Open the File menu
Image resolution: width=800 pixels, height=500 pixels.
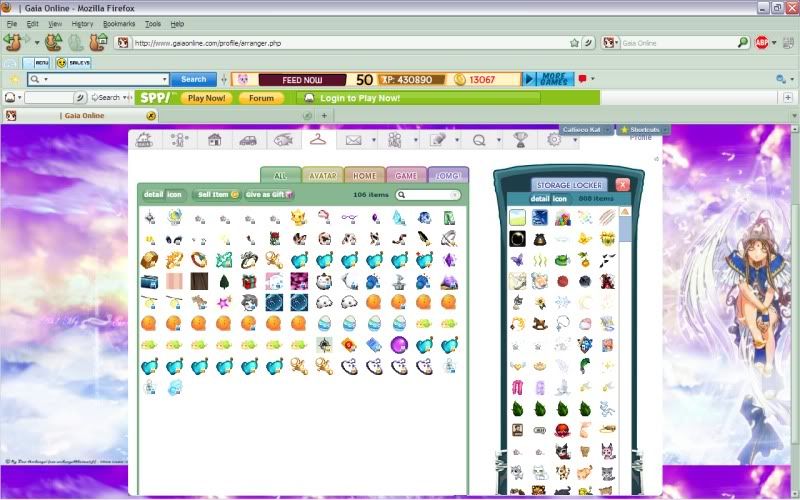coord(12,24)
